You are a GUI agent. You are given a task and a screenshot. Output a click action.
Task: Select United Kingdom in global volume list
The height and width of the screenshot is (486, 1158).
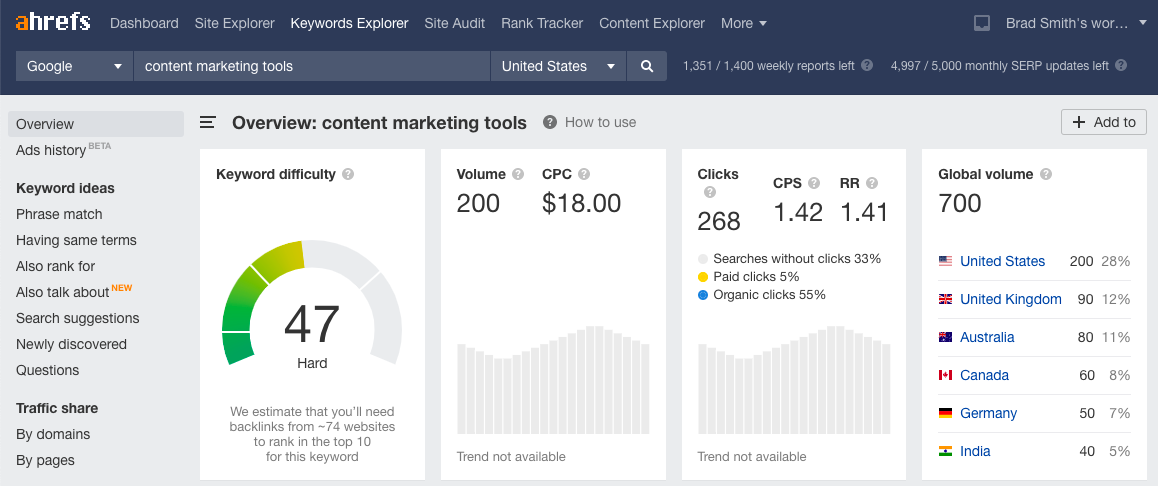coord(1010,299)
